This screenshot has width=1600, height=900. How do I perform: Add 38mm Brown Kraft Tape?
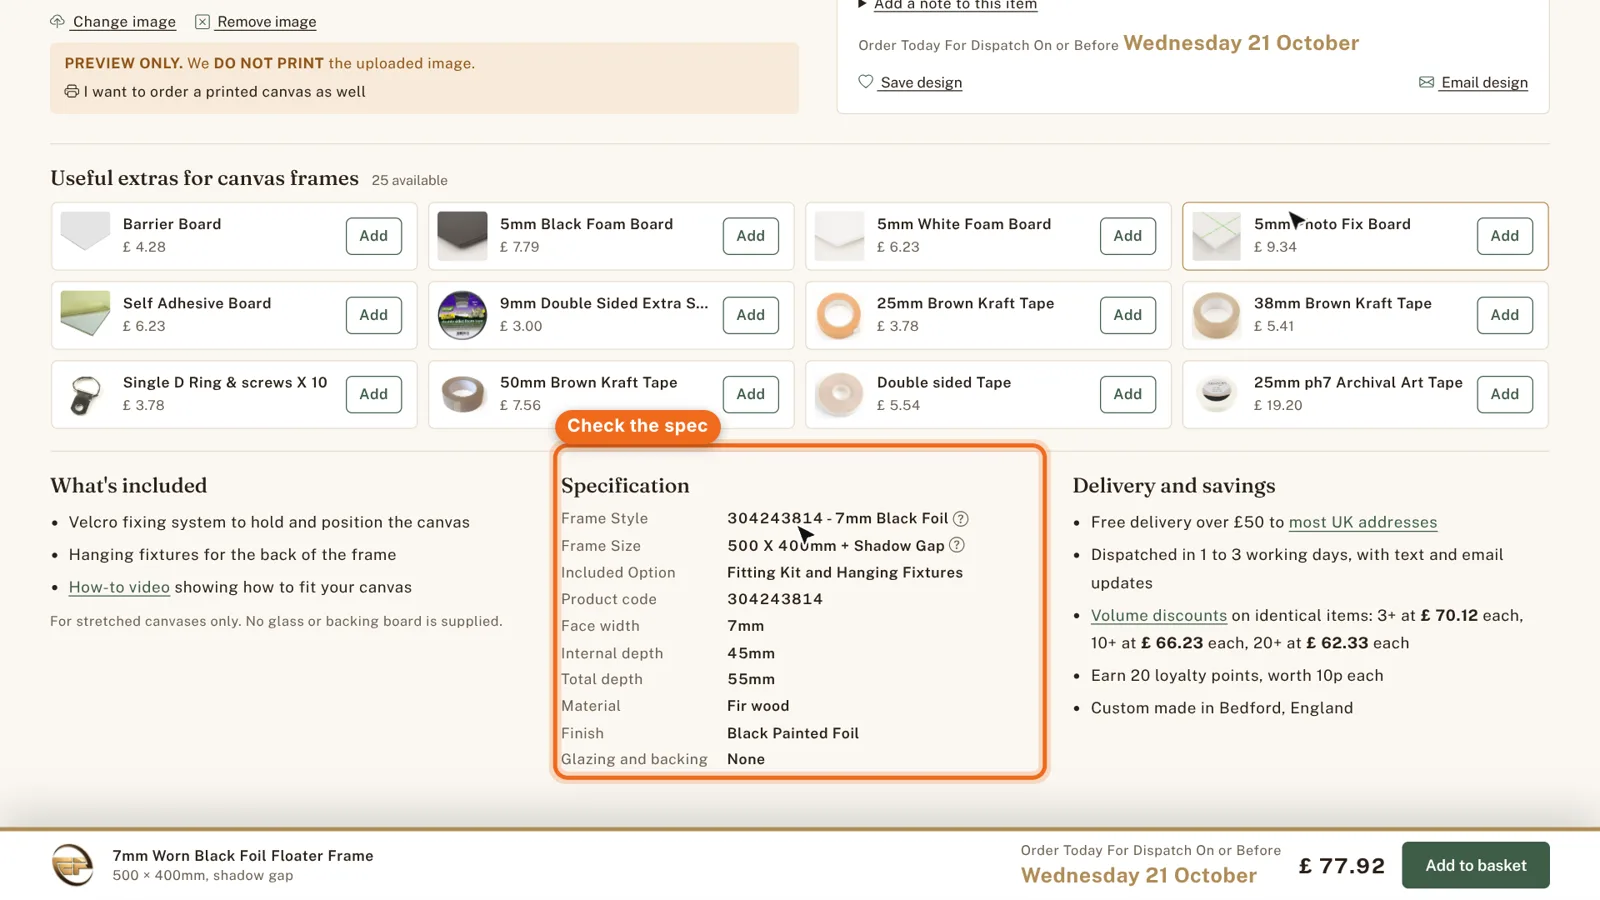click(1505, 315)
